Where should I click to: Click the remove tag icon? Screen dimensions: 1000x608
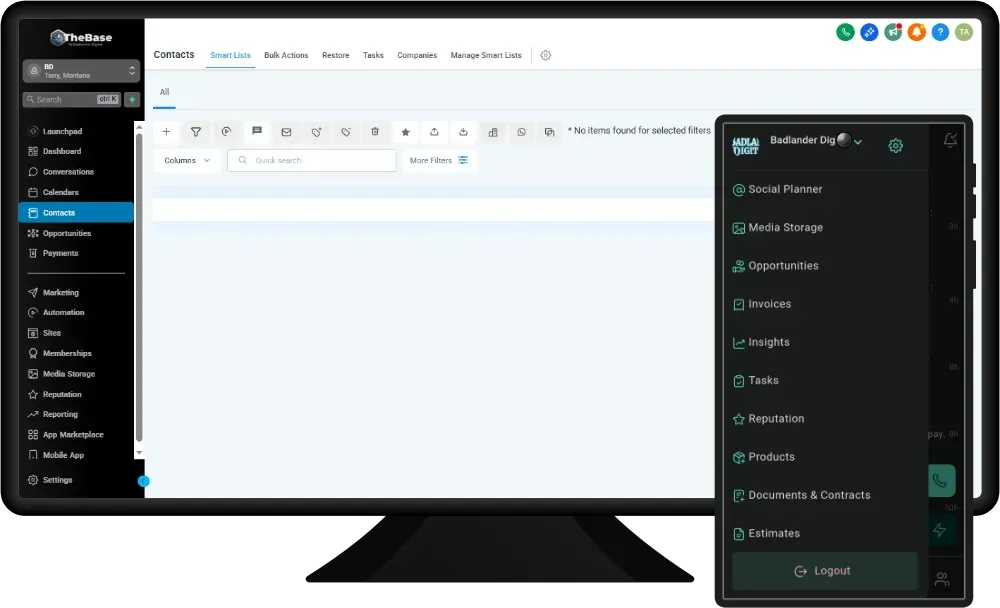click(x=346, y=132)
